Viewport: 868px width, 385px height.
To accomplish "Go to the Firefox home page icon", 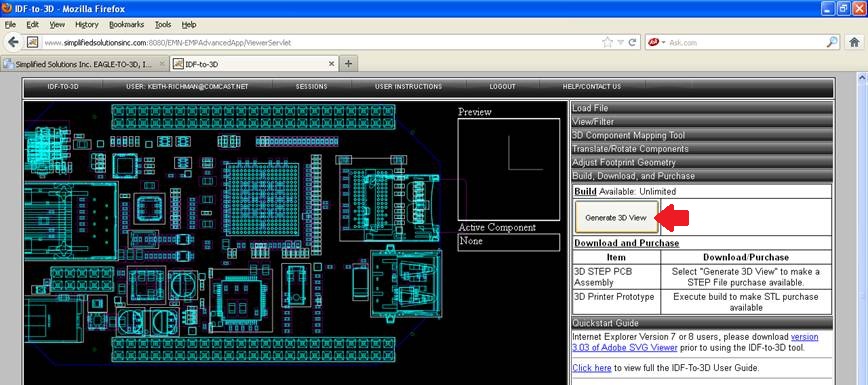I will click(854, 42).
